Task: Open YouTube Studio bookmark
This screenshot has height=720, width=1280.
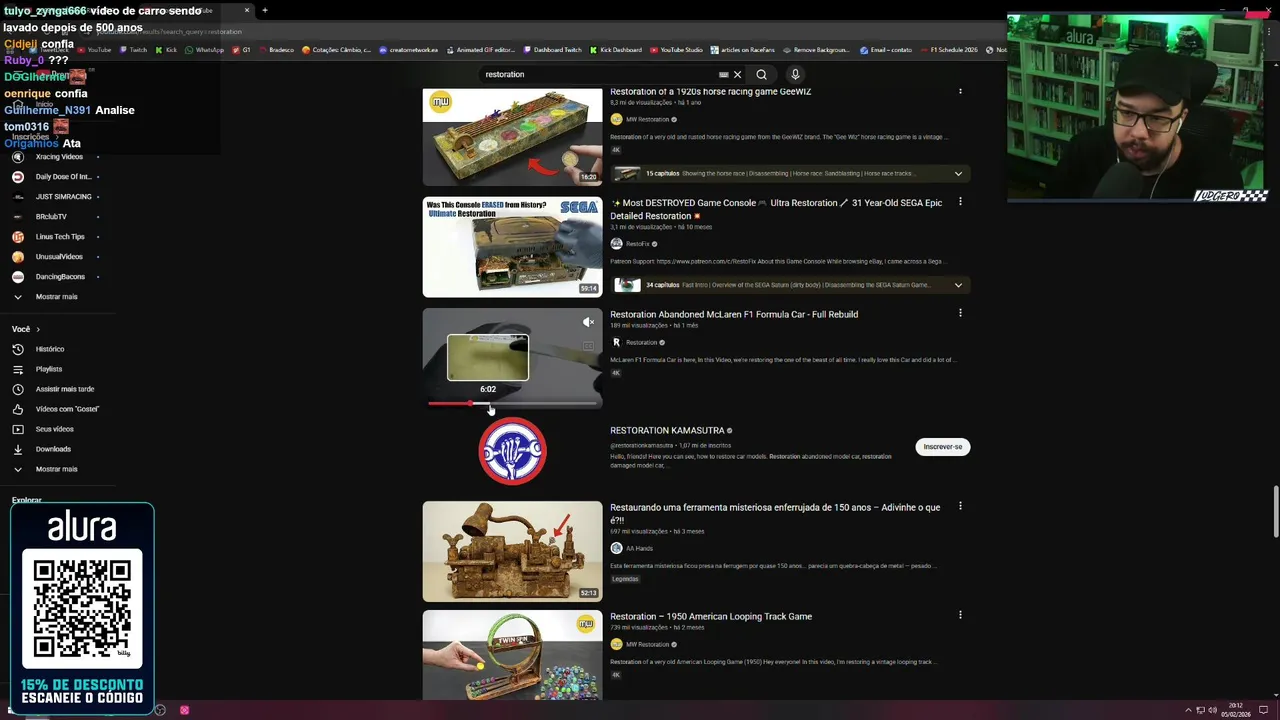Action: tap(676, 50)
